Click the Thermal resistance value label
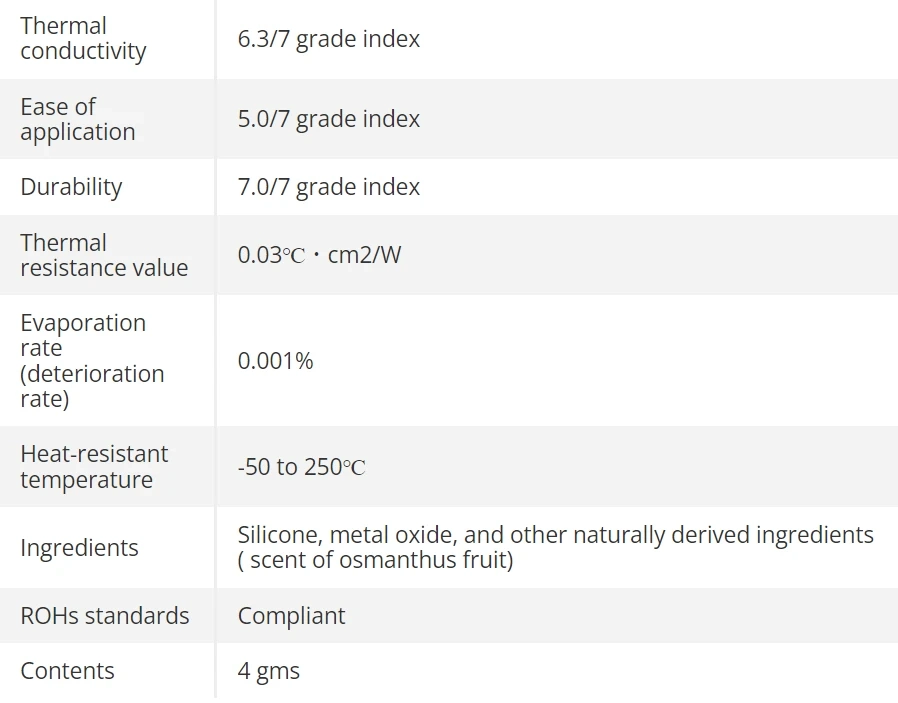898x703 pixels. [104, 255]
